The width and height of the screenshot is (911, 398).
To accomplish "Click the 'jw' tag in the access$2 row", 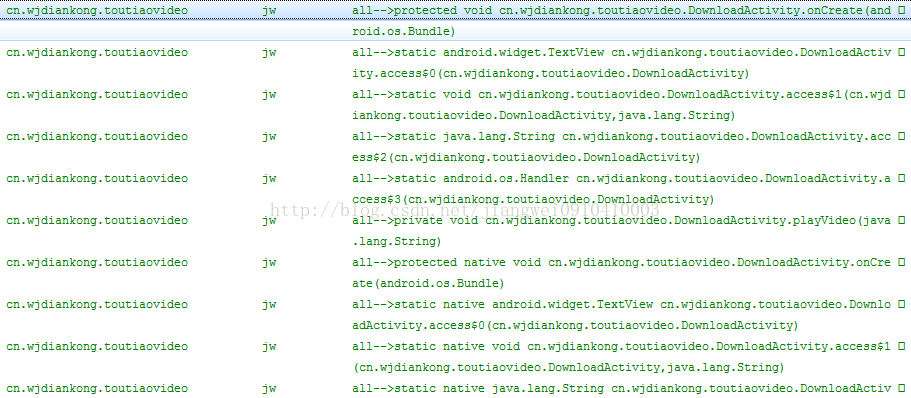I will click(x=268, y=137).
